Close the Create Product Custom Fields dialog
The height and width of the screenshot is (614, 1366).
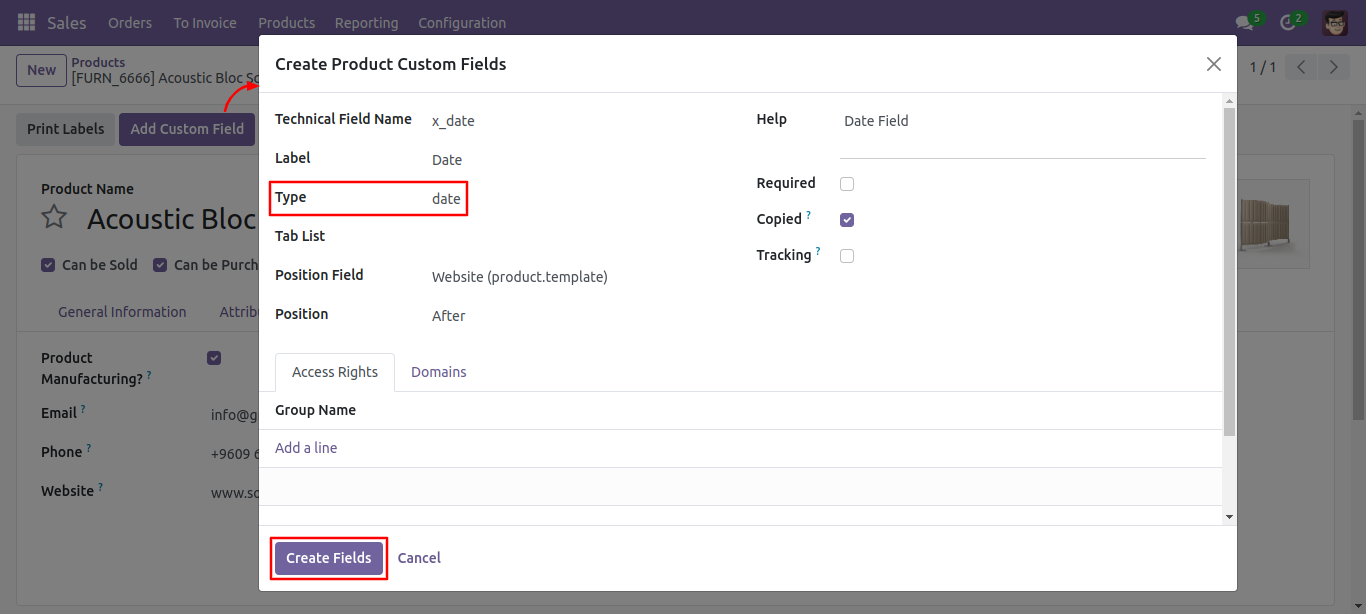1214,64
